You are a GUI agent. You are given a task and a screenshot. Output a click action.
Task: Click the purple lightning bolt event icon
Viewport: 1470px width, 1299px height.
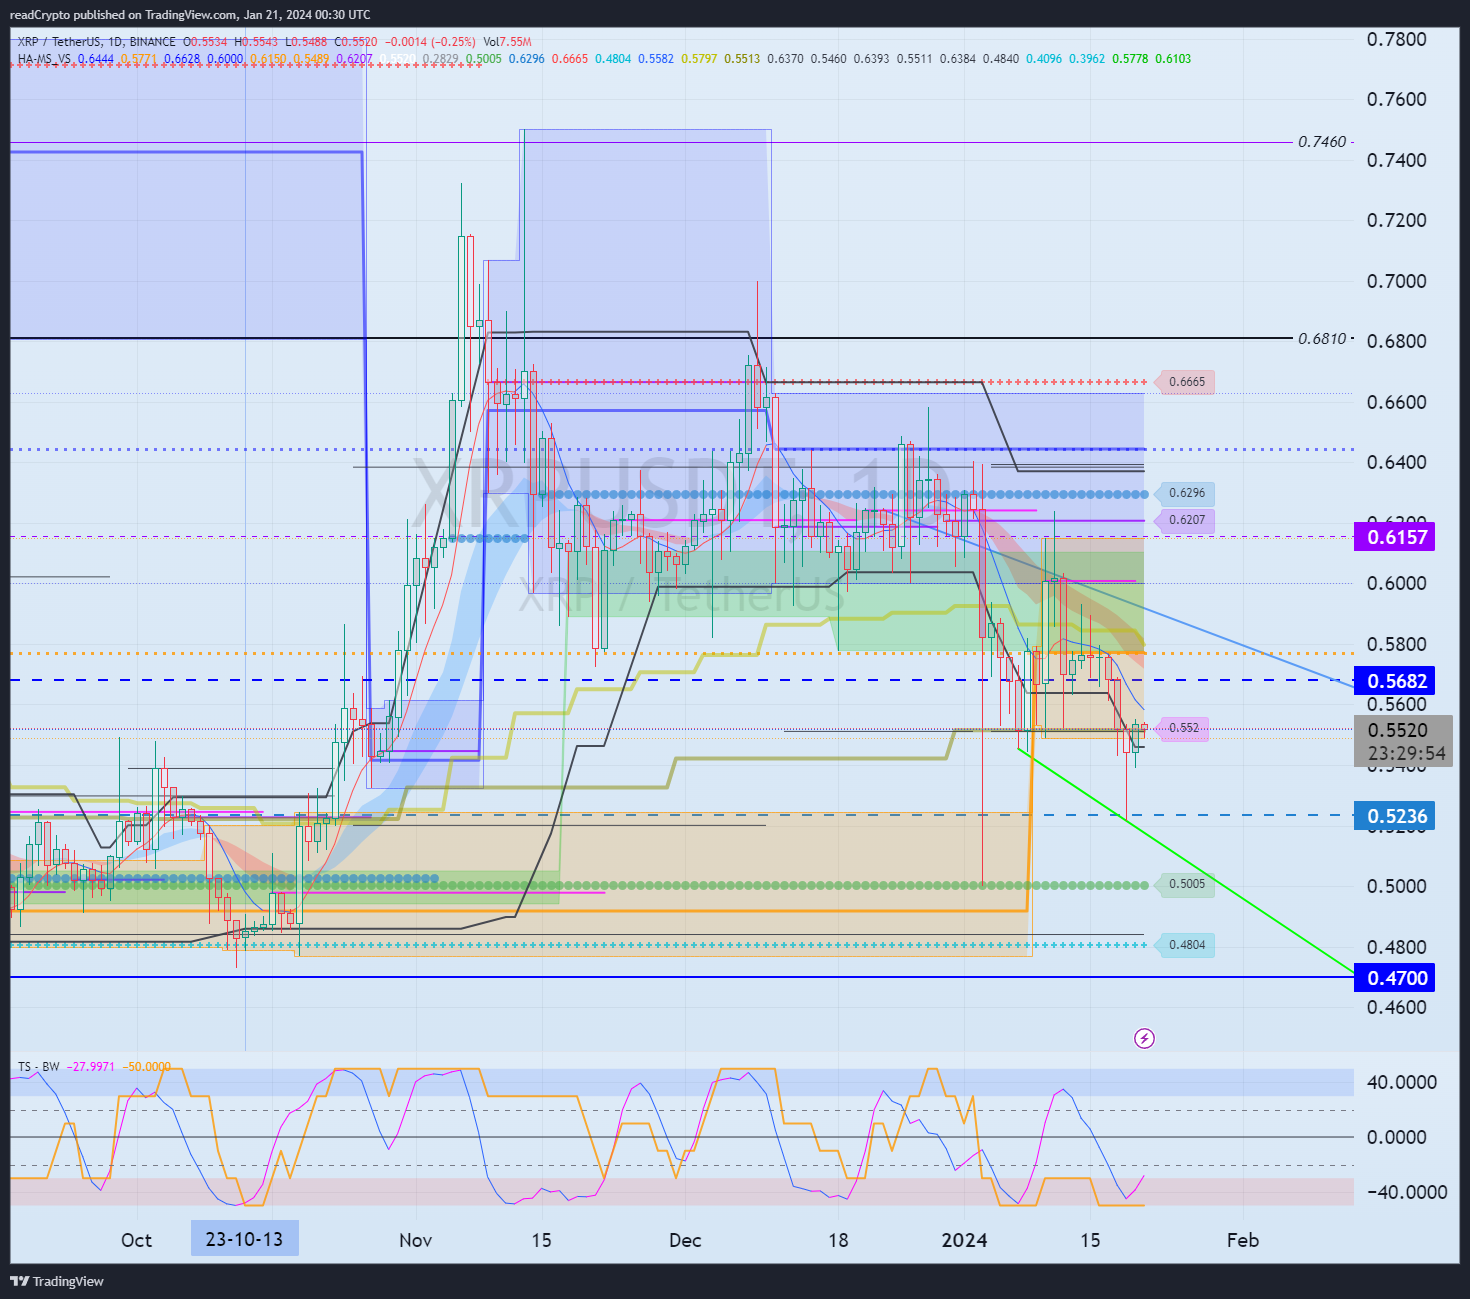click(x=1145, y=1038)
